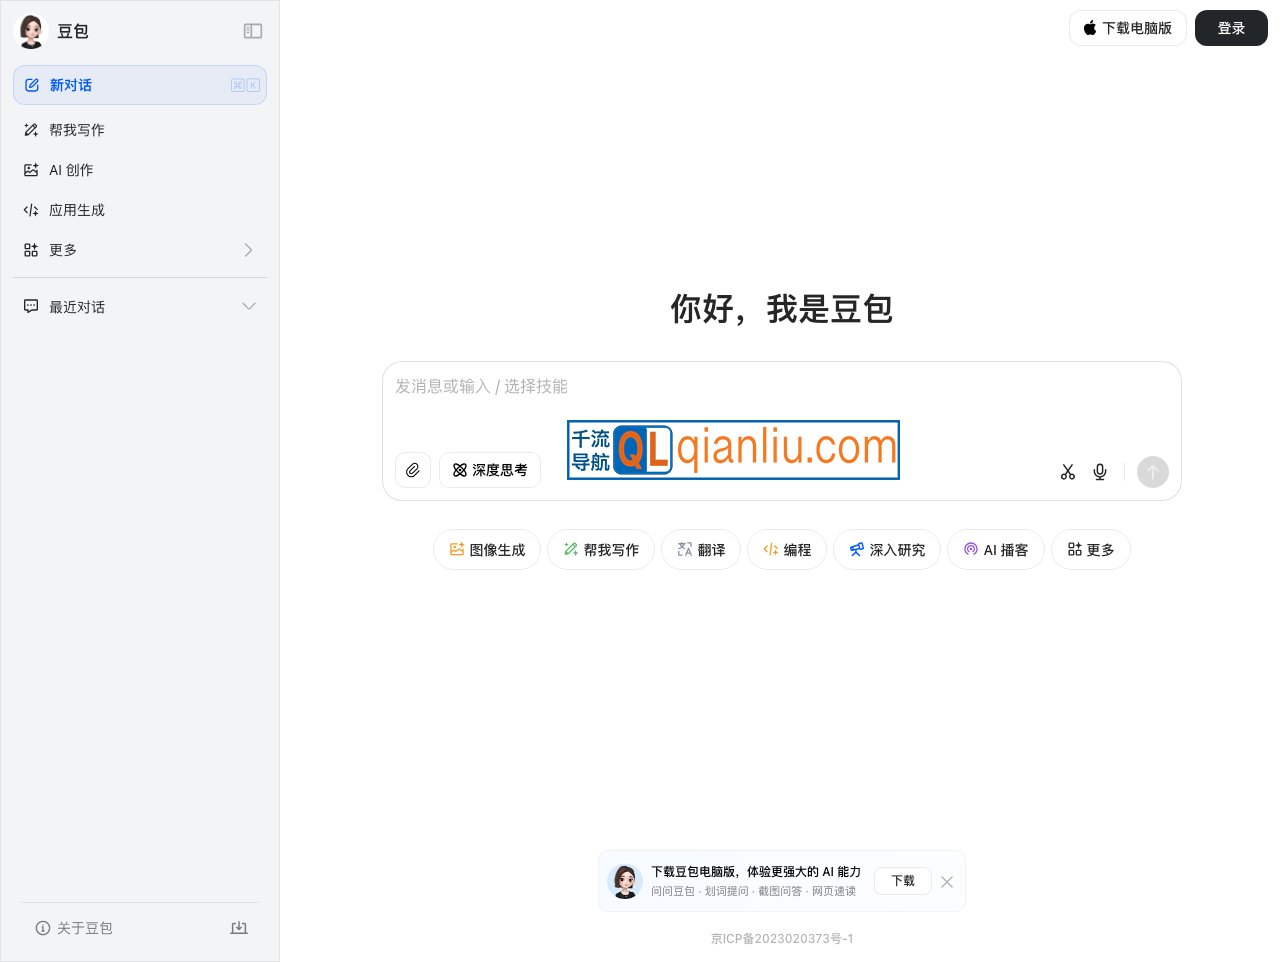The height and width of the screenshot is (962, 1284).
Task: Dismiss the desktop download banner
Action: tap(946, 882)
